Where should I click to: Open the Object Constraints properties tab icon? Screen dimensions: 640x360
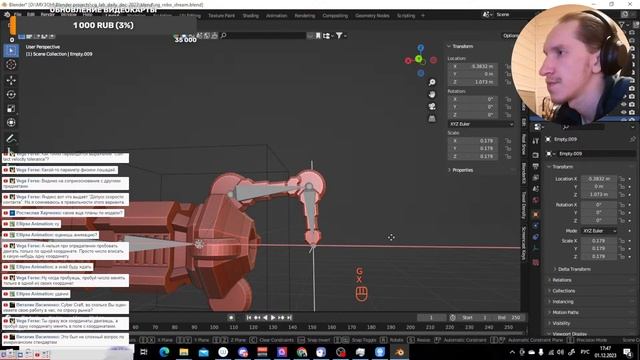pyautogui.click(x=536, y=237)
